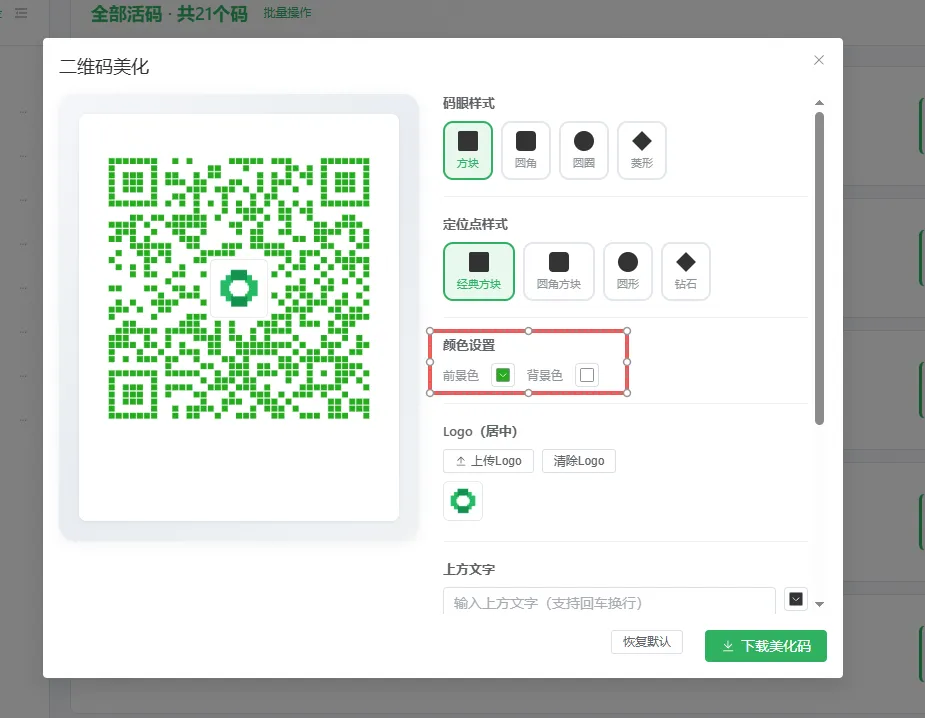Click the 定位点样式 section heading
This screenshot has width=925, height=718.
pos(475,224)
